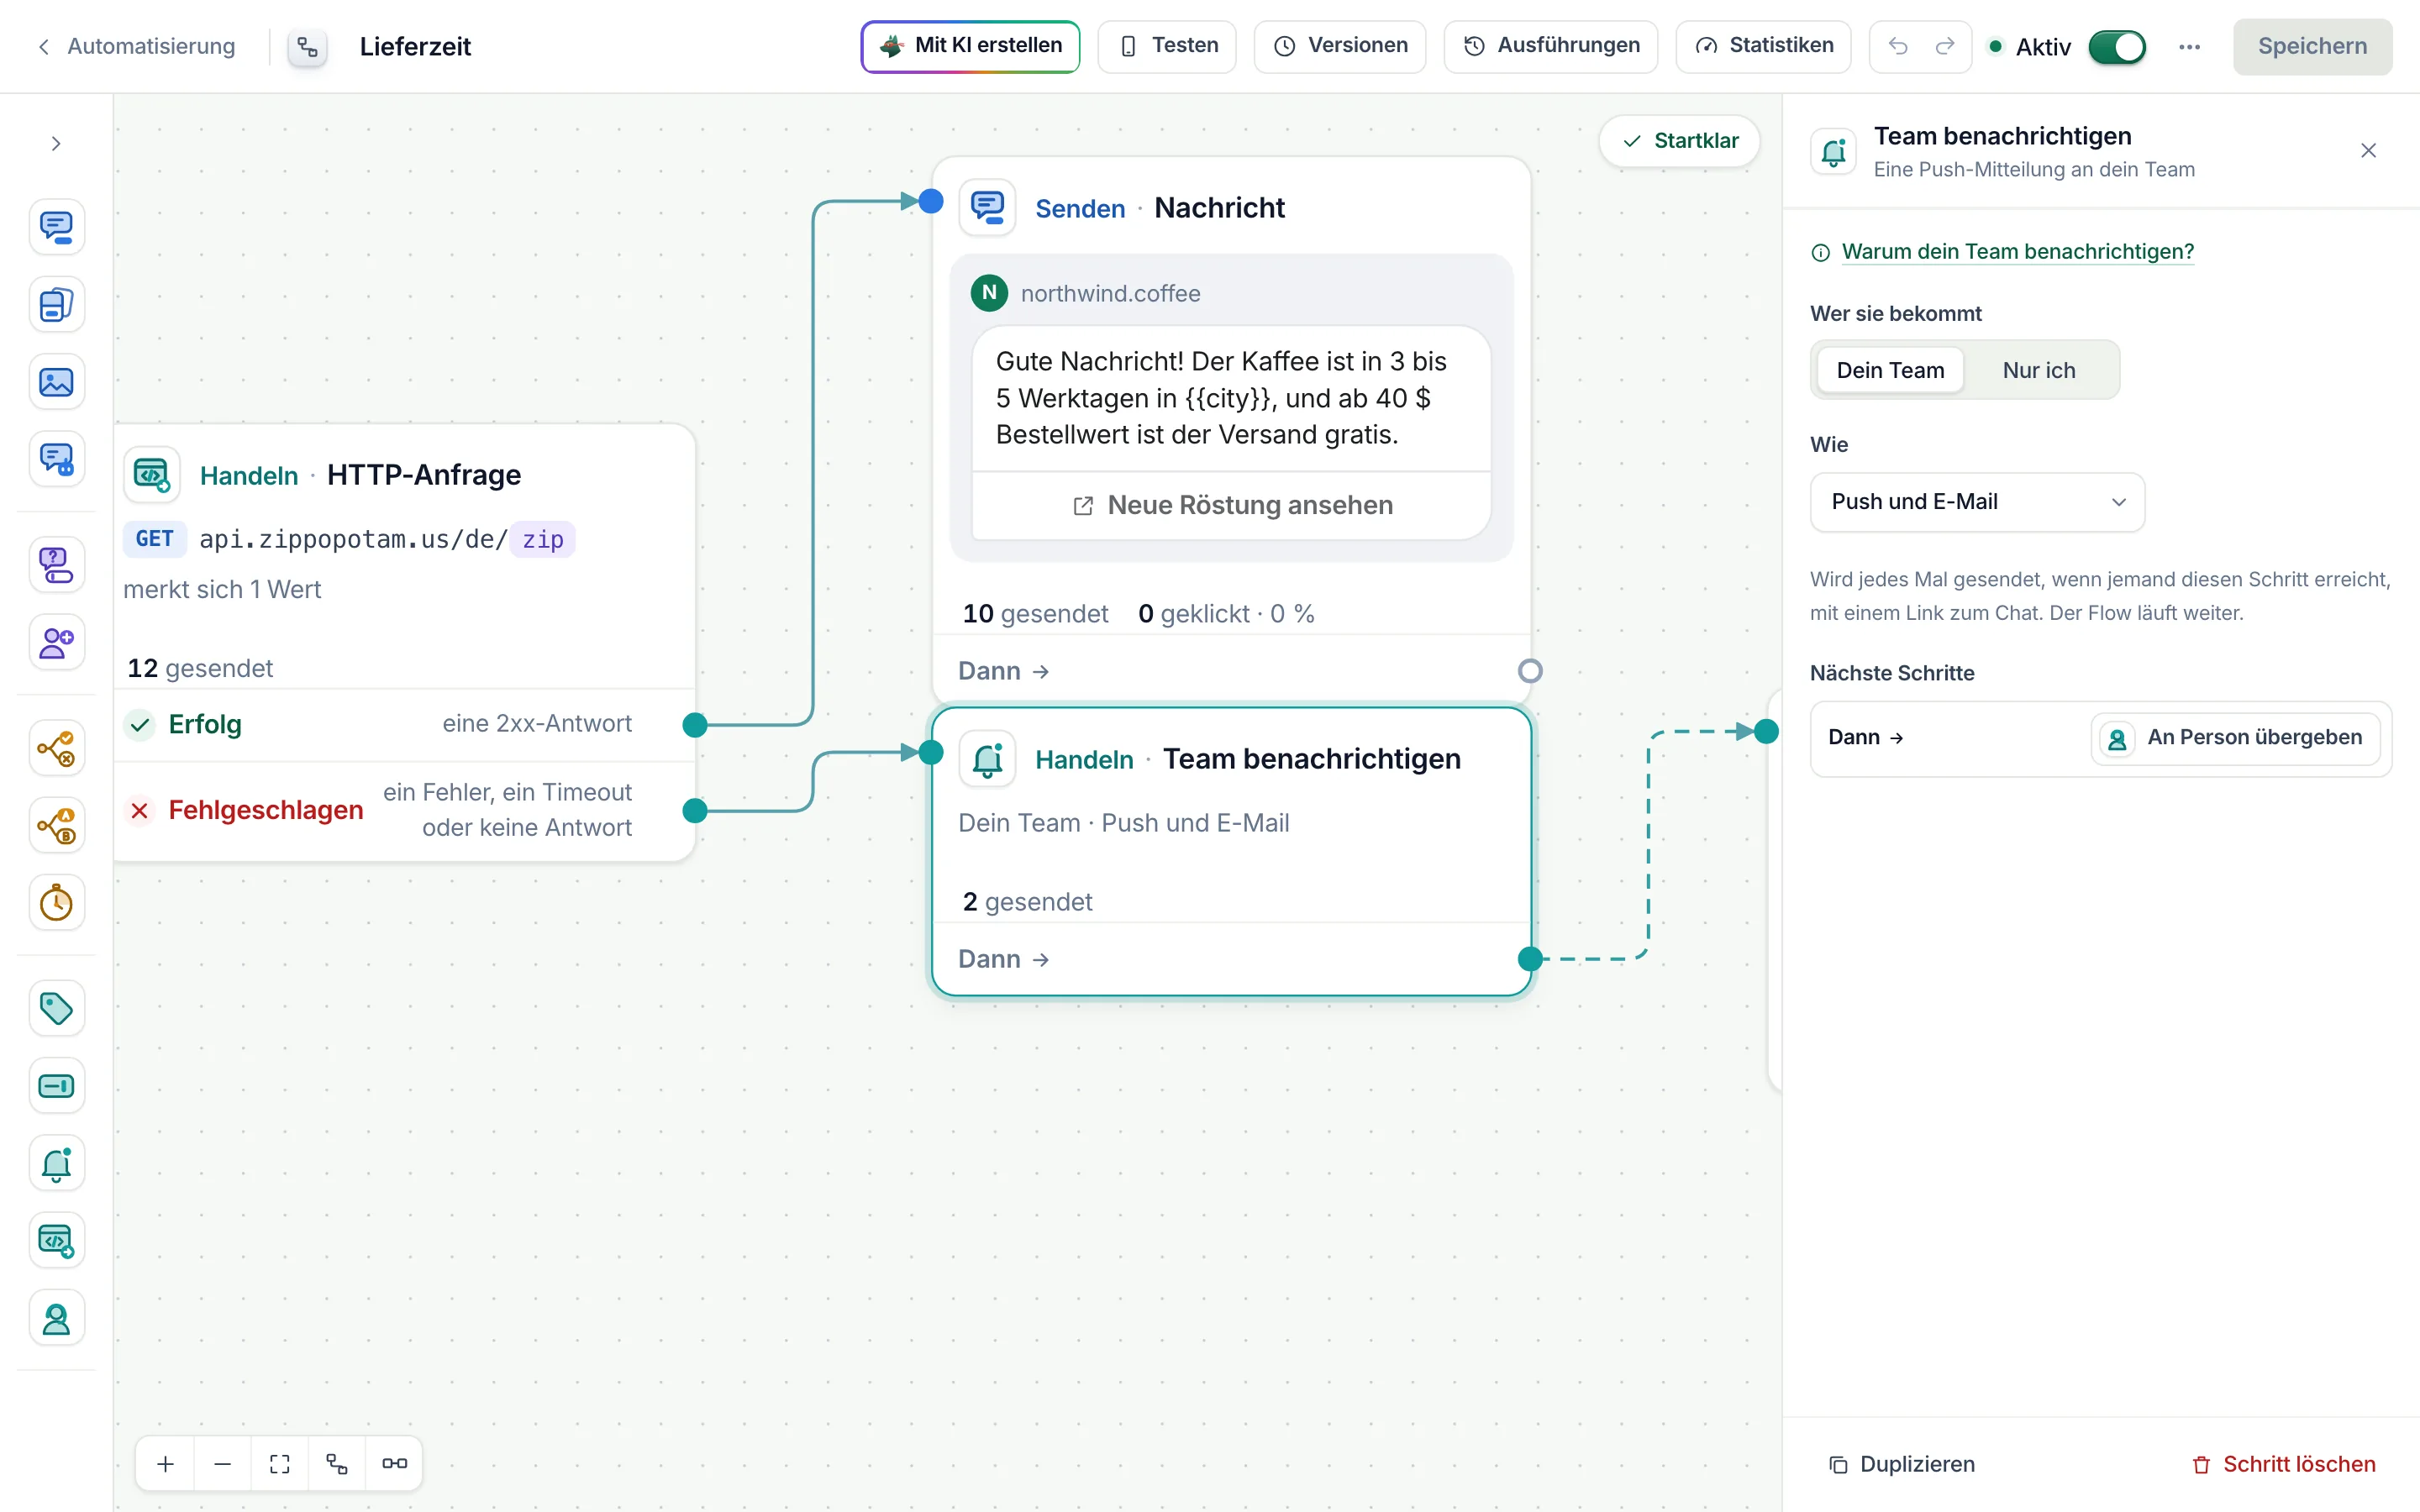
Task: Zoom in on the canvas
Action: 166,1464
